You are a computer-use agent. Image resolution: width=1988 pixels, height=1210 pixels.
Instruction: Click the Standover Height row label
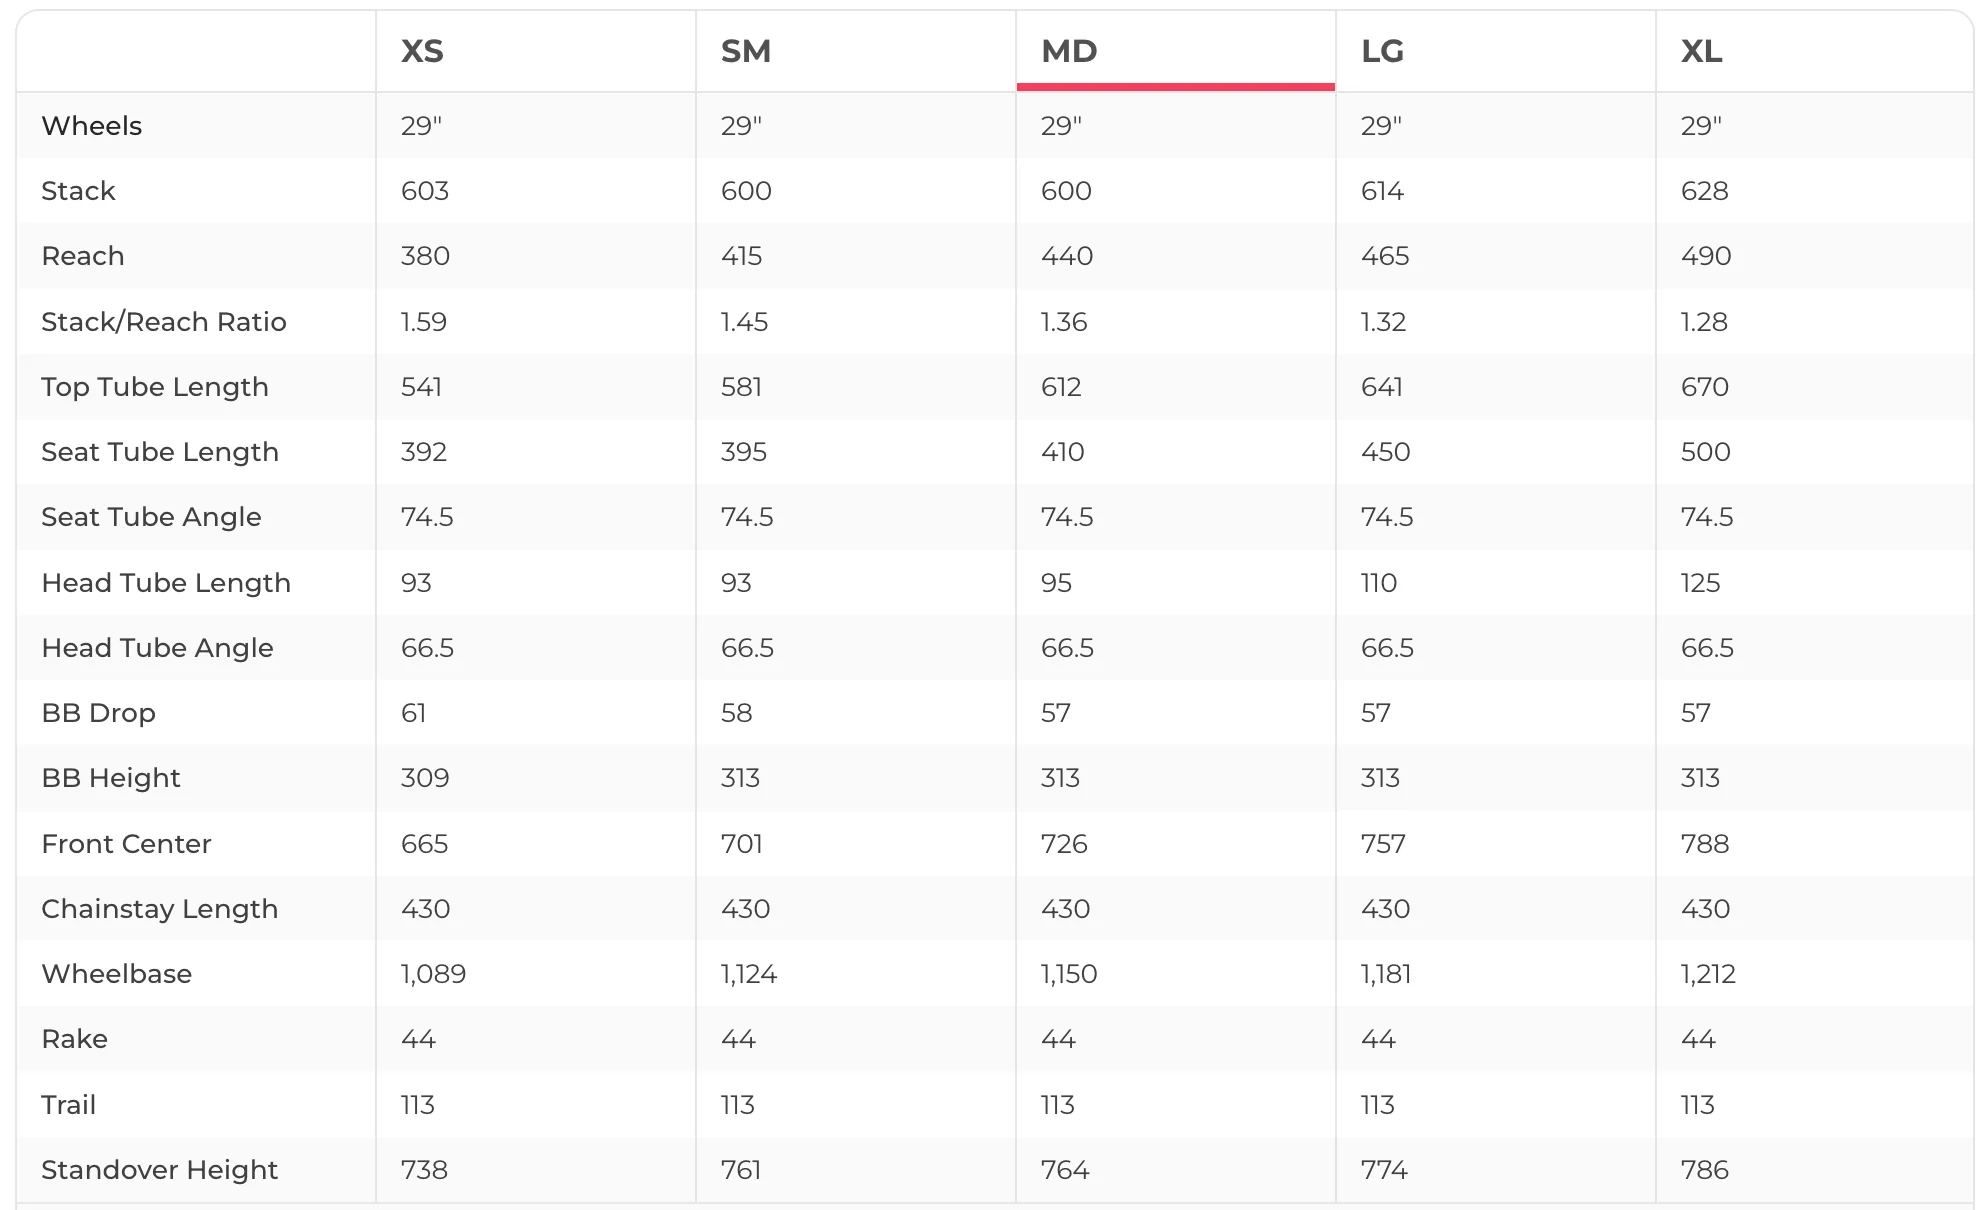160,1170
